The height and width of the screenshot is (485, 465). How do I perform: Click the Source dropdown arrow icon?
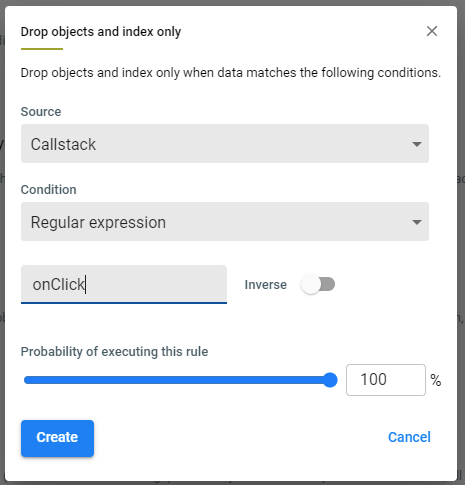click(x=417, y=144)
